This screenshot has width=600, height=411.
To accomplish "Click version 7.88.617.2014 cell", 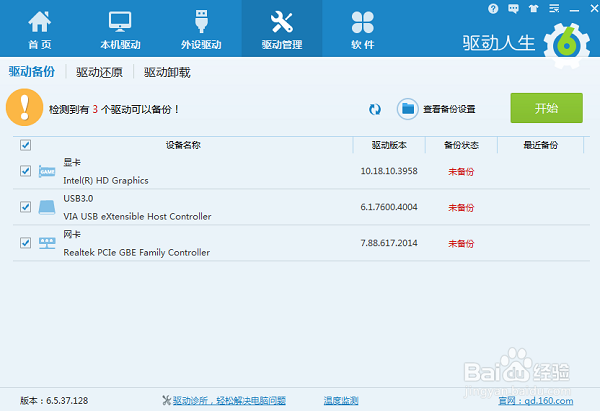I will click(x=389, y=243).
